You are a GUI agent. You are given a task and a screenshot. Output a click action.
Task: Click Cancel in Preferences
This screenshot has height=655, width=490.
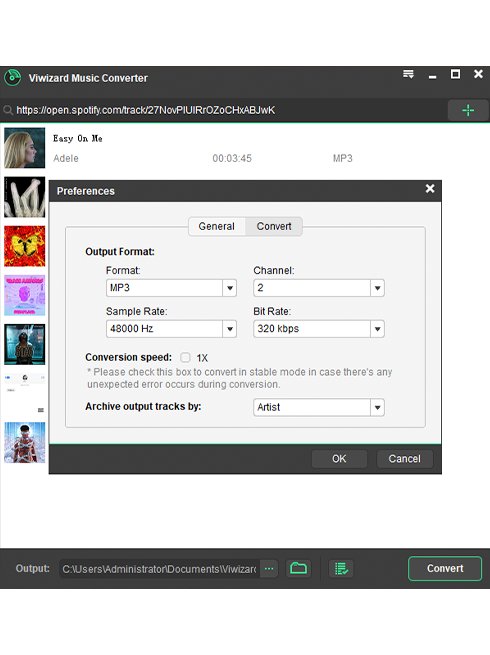404,459
